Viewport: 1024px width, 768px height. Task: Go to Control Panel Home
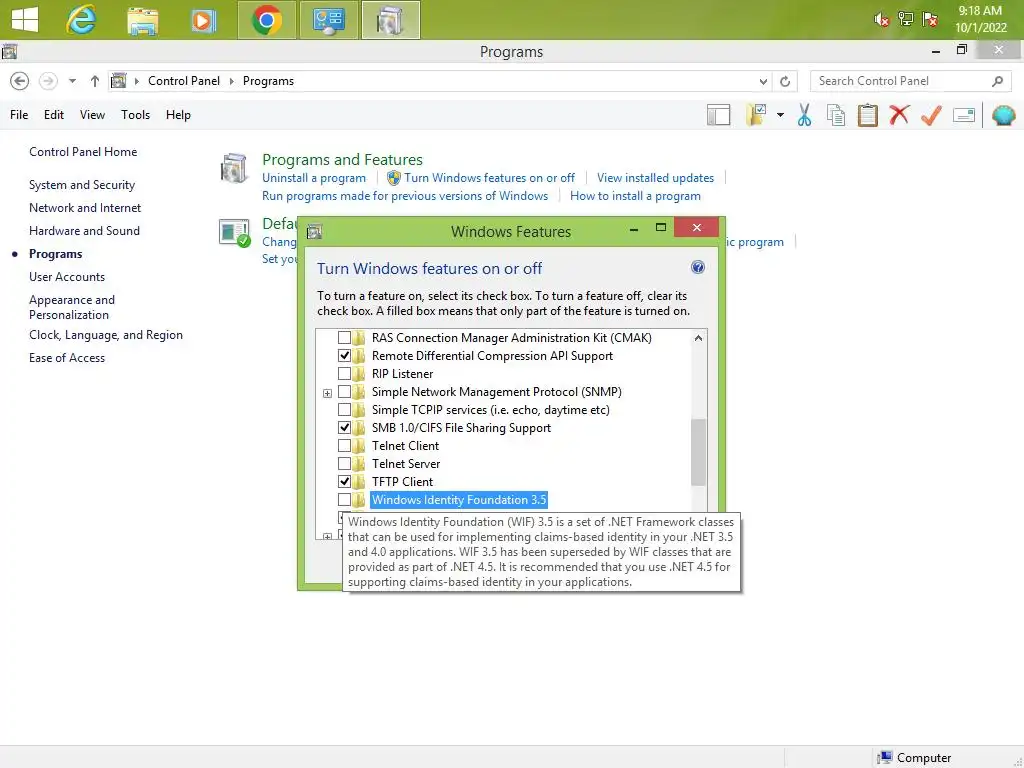point(83,152)
